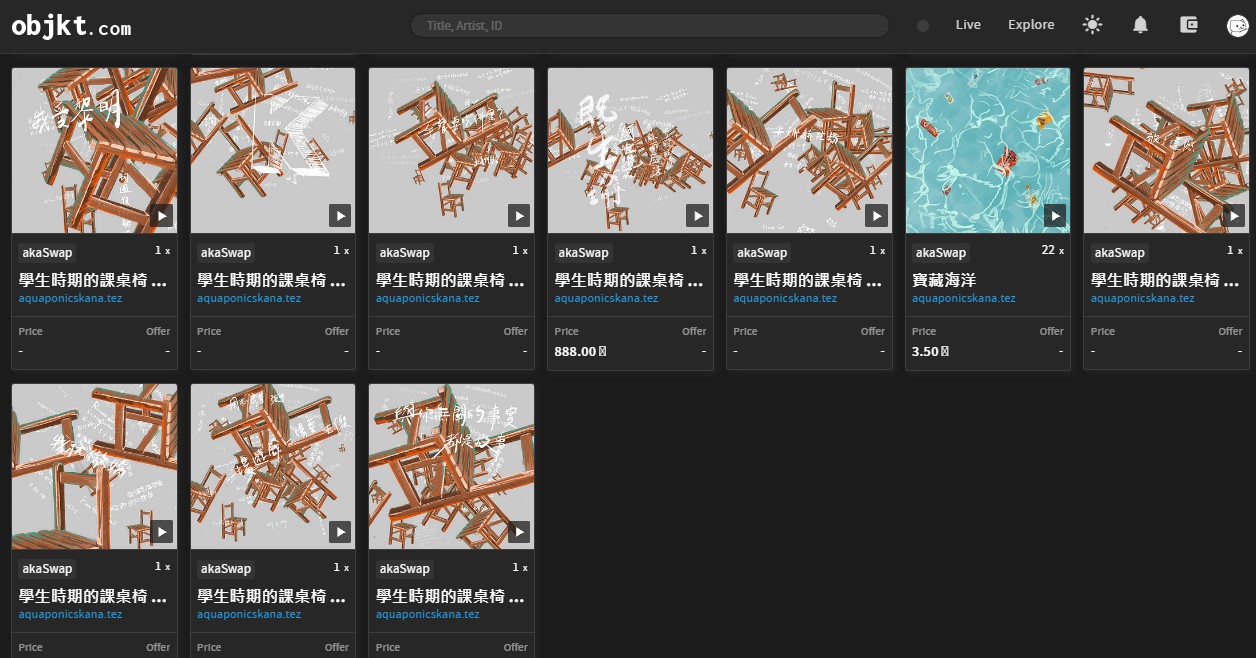Play the first chair artwork in top row
This screenshot has width=1256, height=658.
(x=162, y=215)
